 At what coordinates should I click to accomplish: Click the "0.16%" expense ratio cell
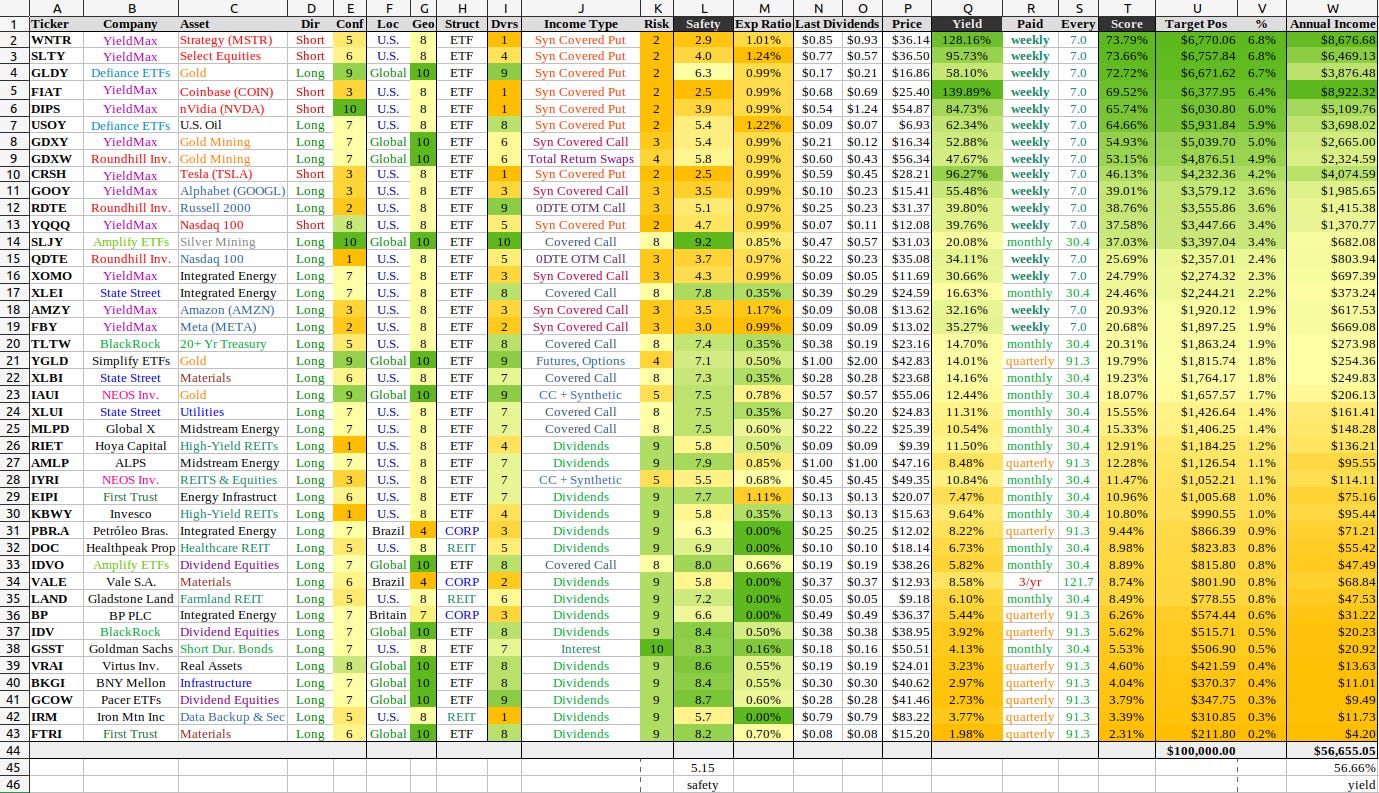click(763, 649)
